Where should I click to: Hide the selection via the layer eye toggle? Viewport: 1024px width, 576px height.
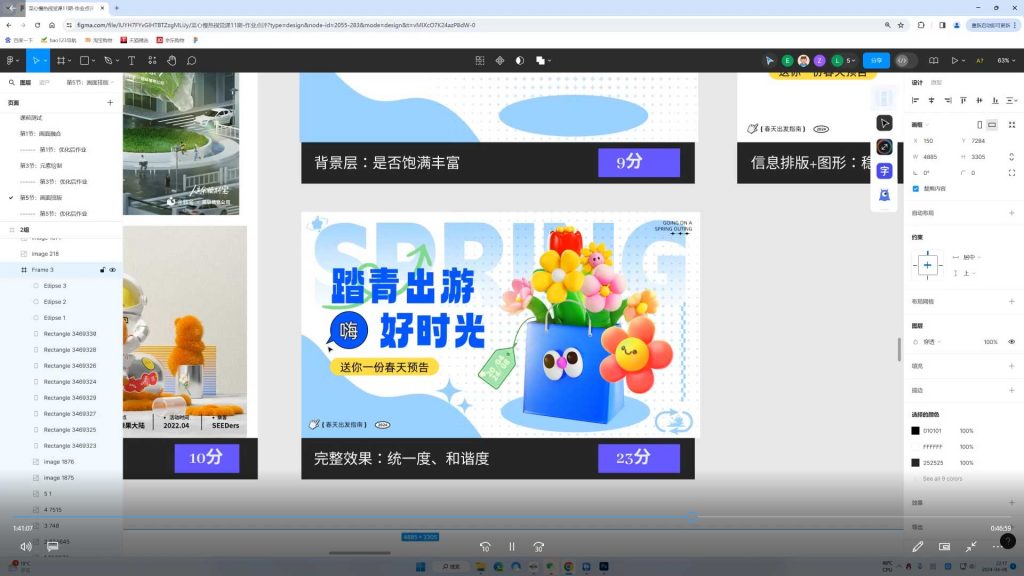pos(112,269)
